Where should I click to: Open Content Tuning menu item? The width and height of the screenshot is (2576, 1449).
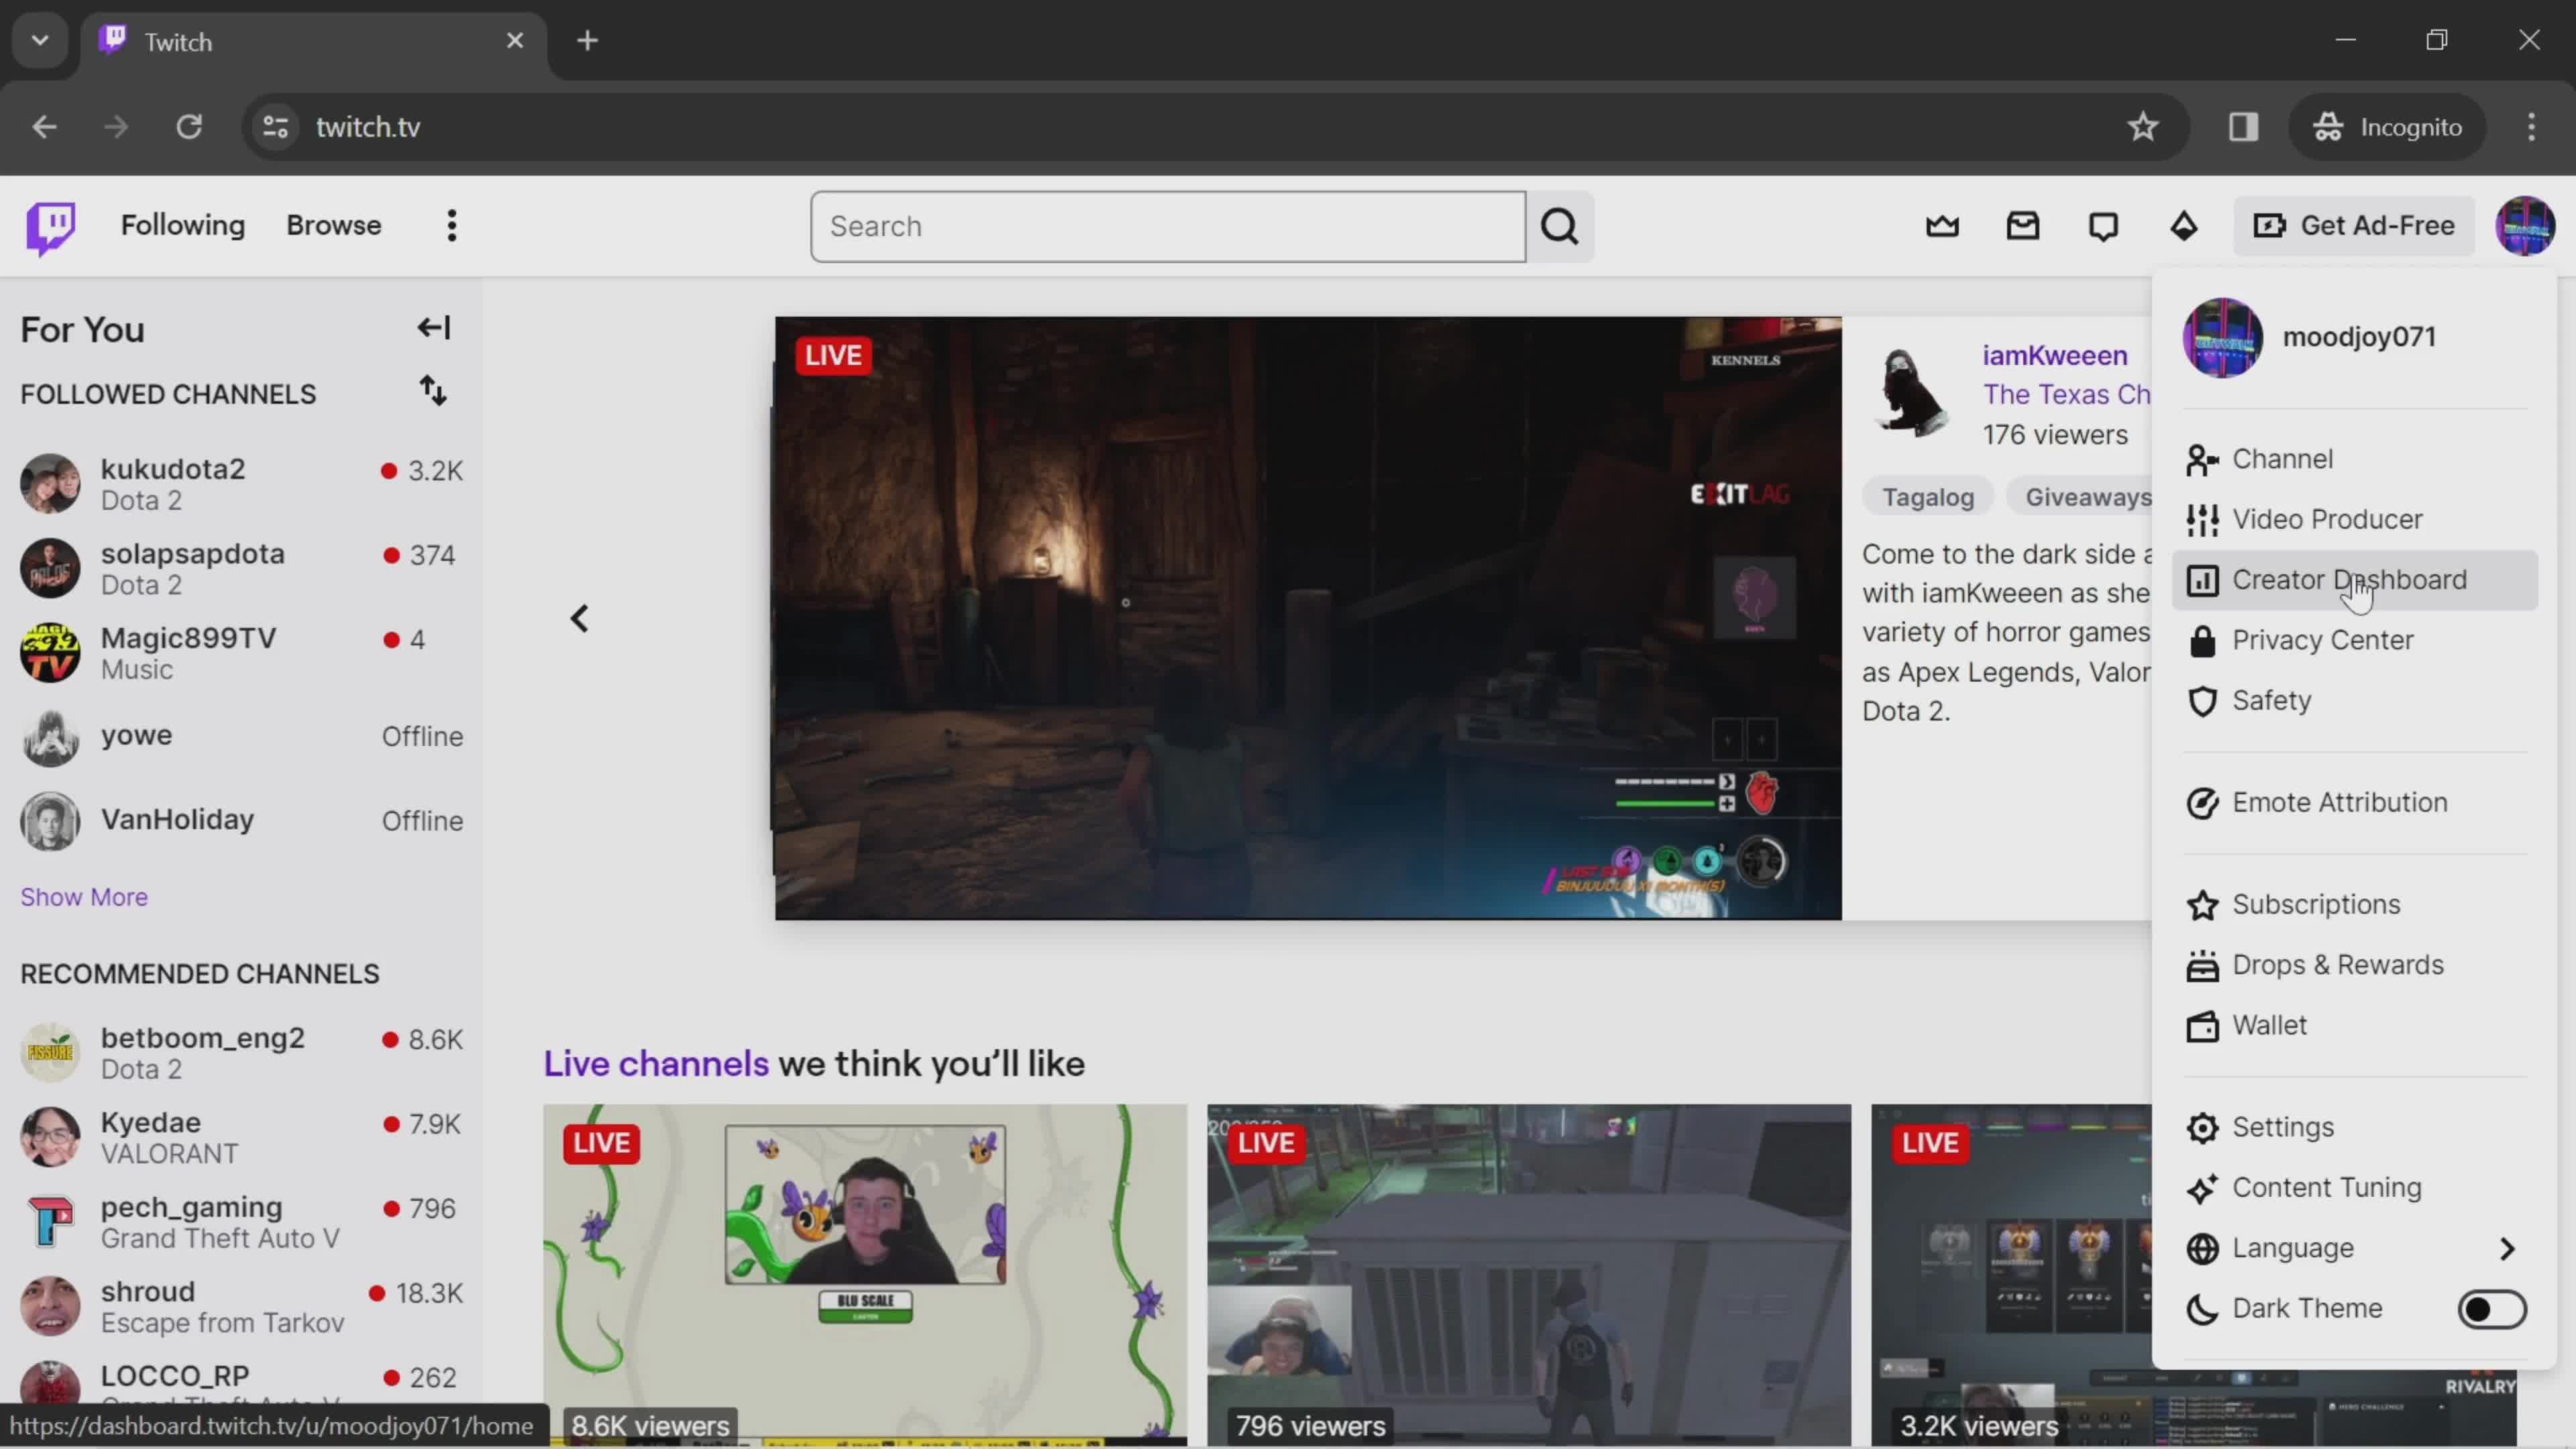[2355, 1188]
